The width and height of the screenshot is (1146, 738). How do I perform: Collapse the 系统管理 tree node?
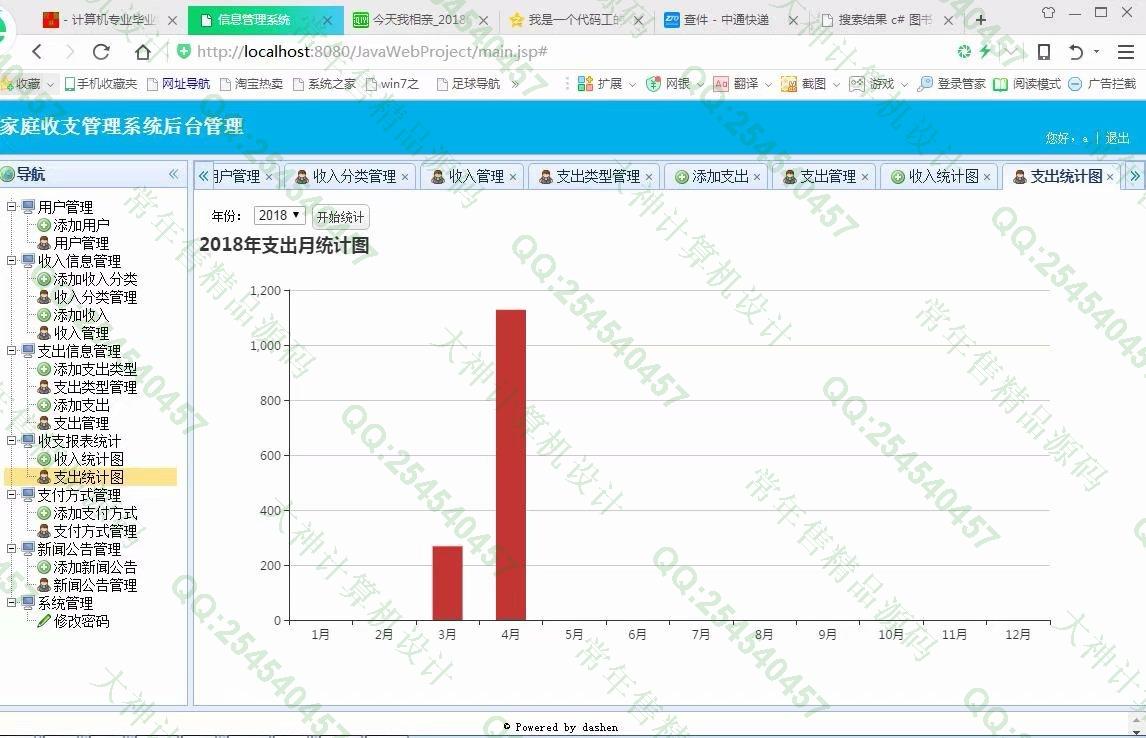click(11, 603)
